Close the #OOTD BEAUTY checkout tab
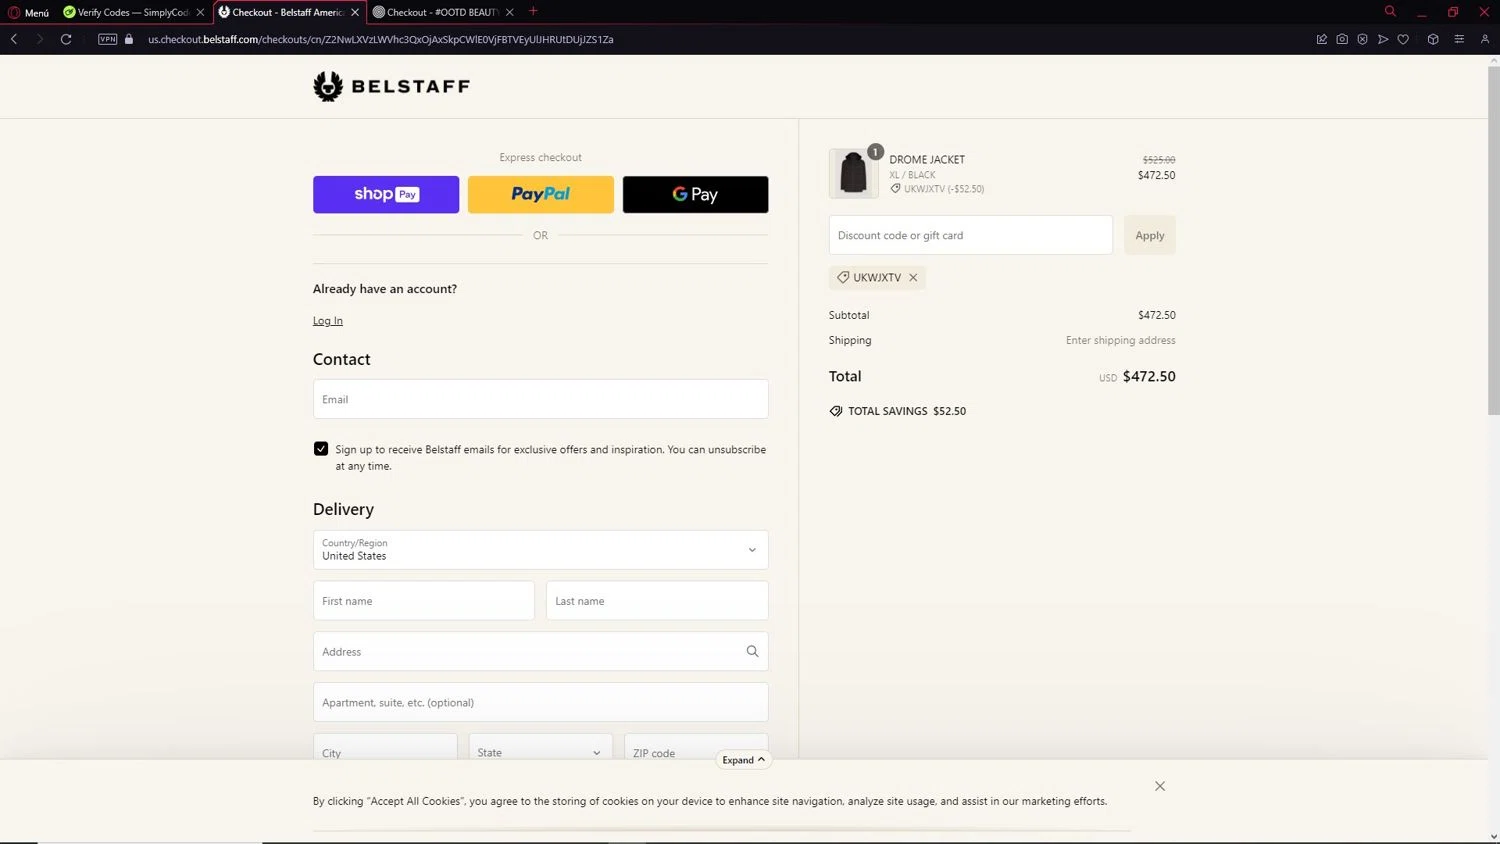Screen dimensions: 1500x844 tap(510, 12)
